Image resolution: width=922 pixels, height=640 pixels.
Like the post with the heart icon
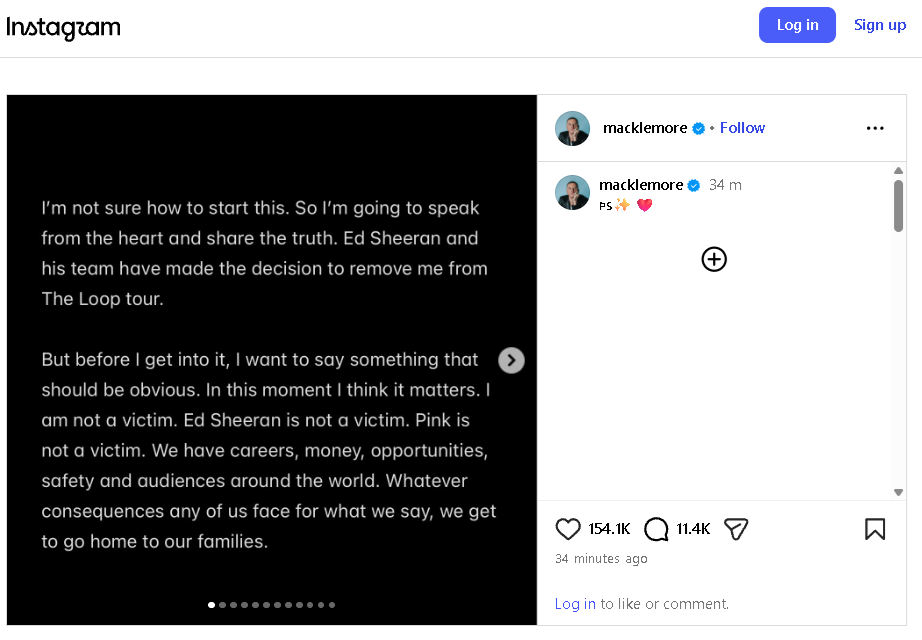point(567,529)
